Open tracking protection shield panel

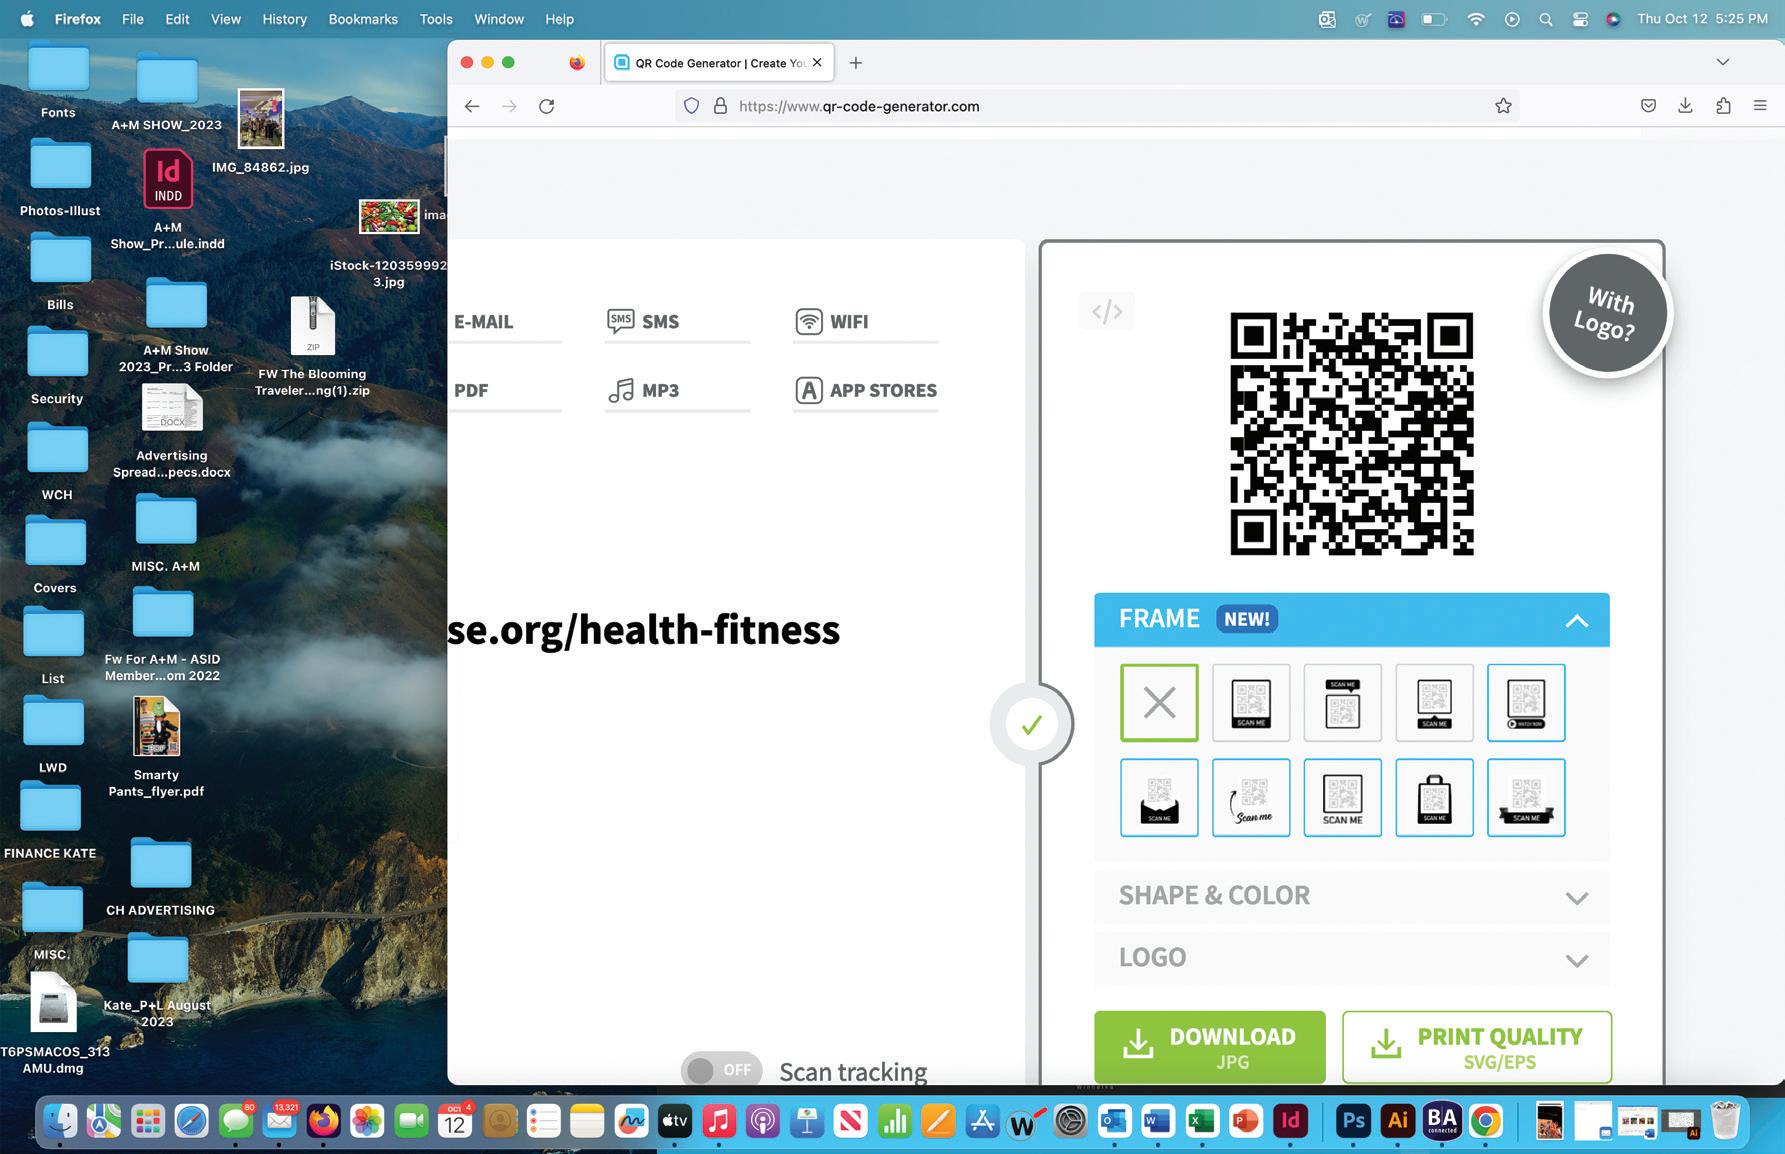691,106
